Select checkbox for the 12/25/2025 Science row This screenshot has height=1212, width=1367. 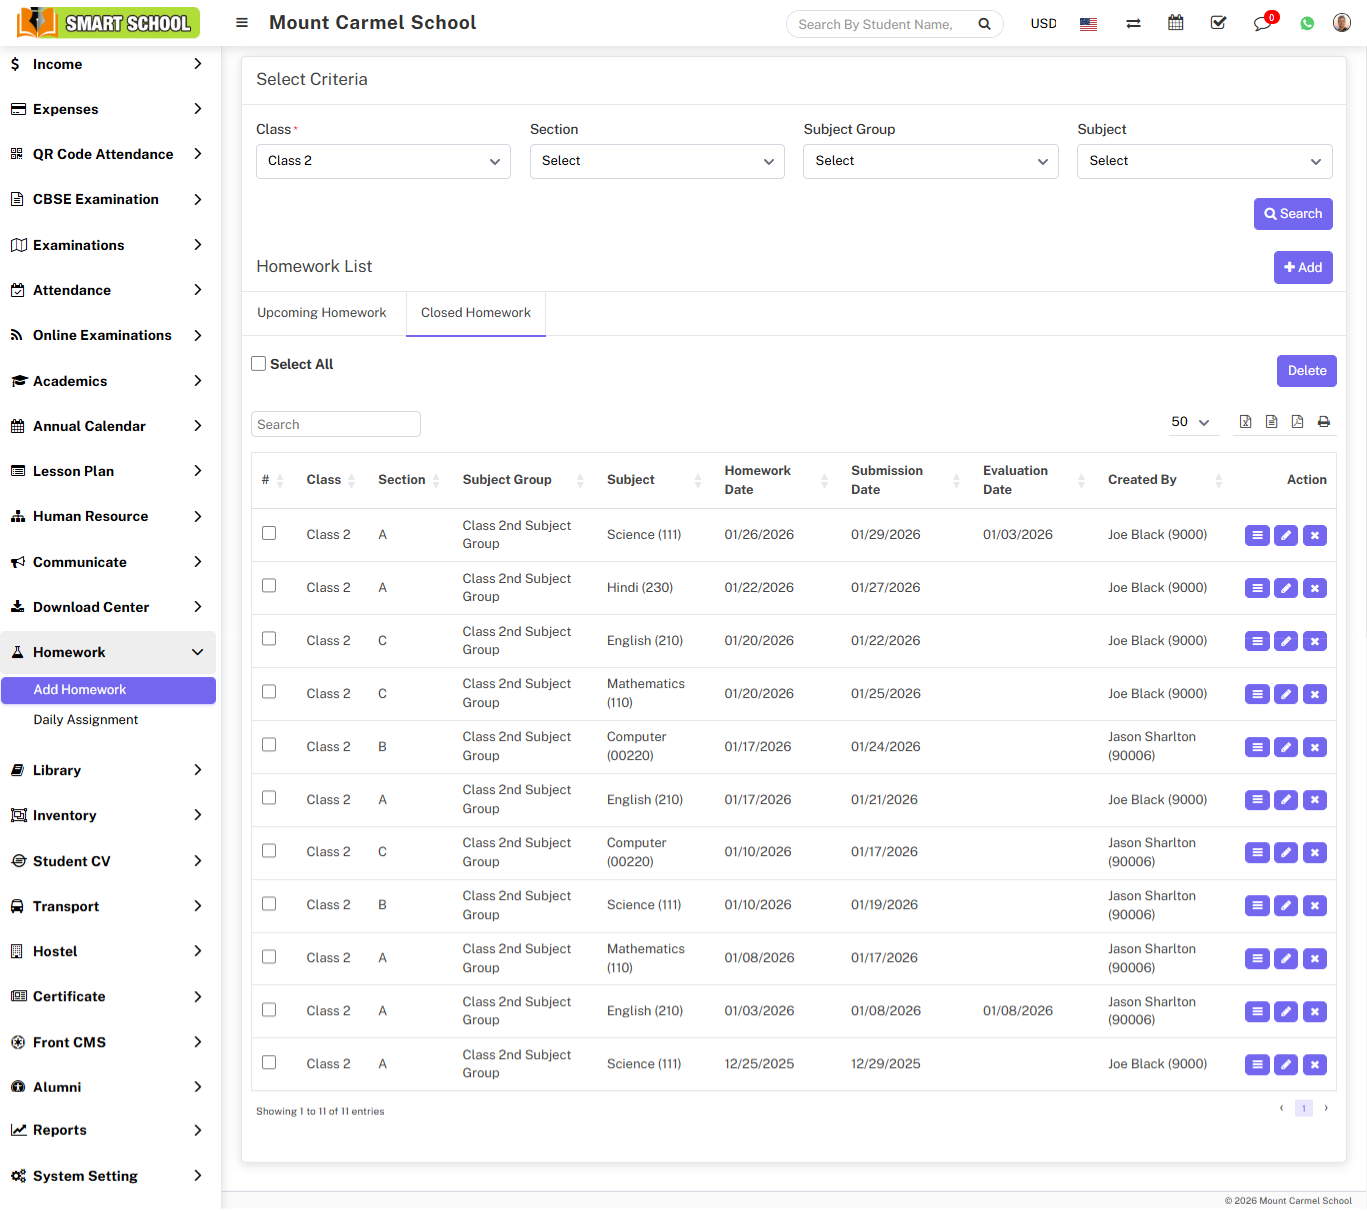pos(269,1062)
